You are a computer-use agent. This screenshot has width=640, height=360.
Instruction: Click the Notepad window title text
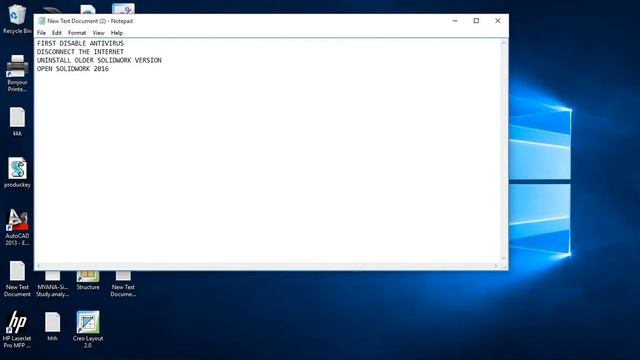click(90, 21)
